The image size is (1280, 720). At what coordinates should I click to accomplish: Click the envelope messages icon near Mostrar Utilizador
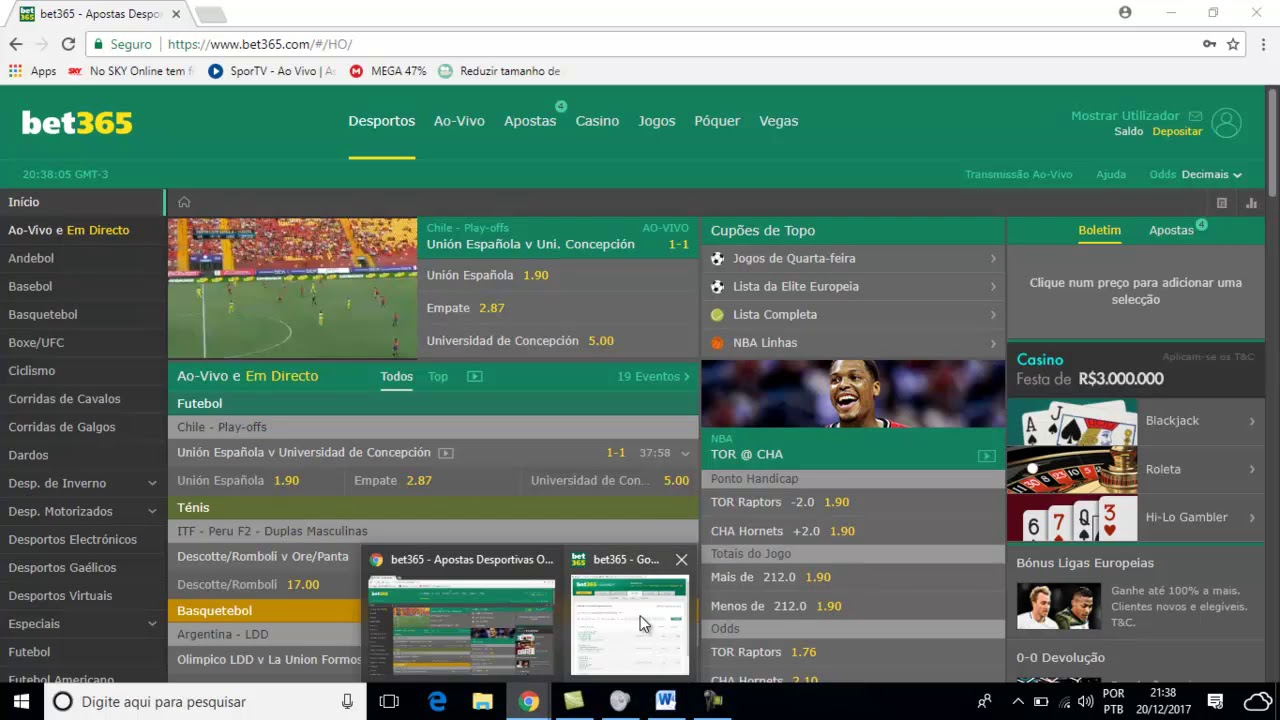[1195, 116]
